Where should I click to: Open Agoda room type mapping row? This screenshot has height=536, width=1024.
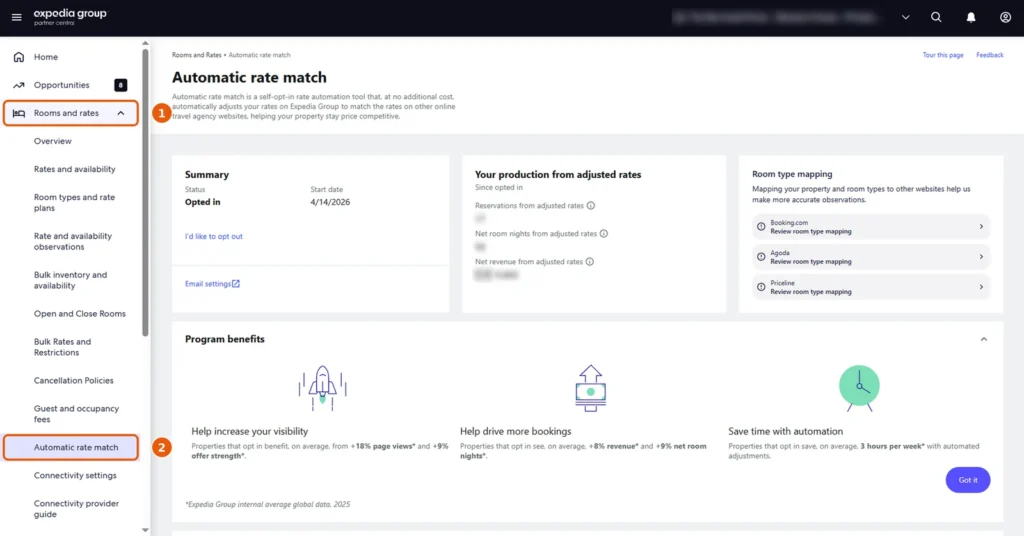(x=871, y=257)
